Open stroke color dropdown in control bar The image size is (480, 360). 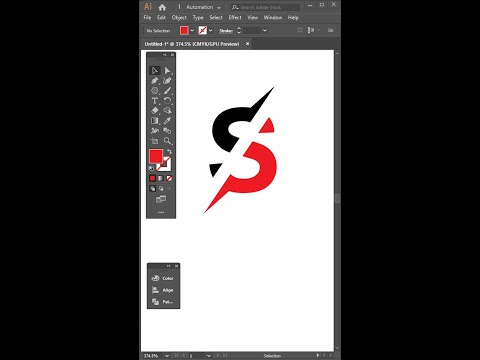coord(211,30)
